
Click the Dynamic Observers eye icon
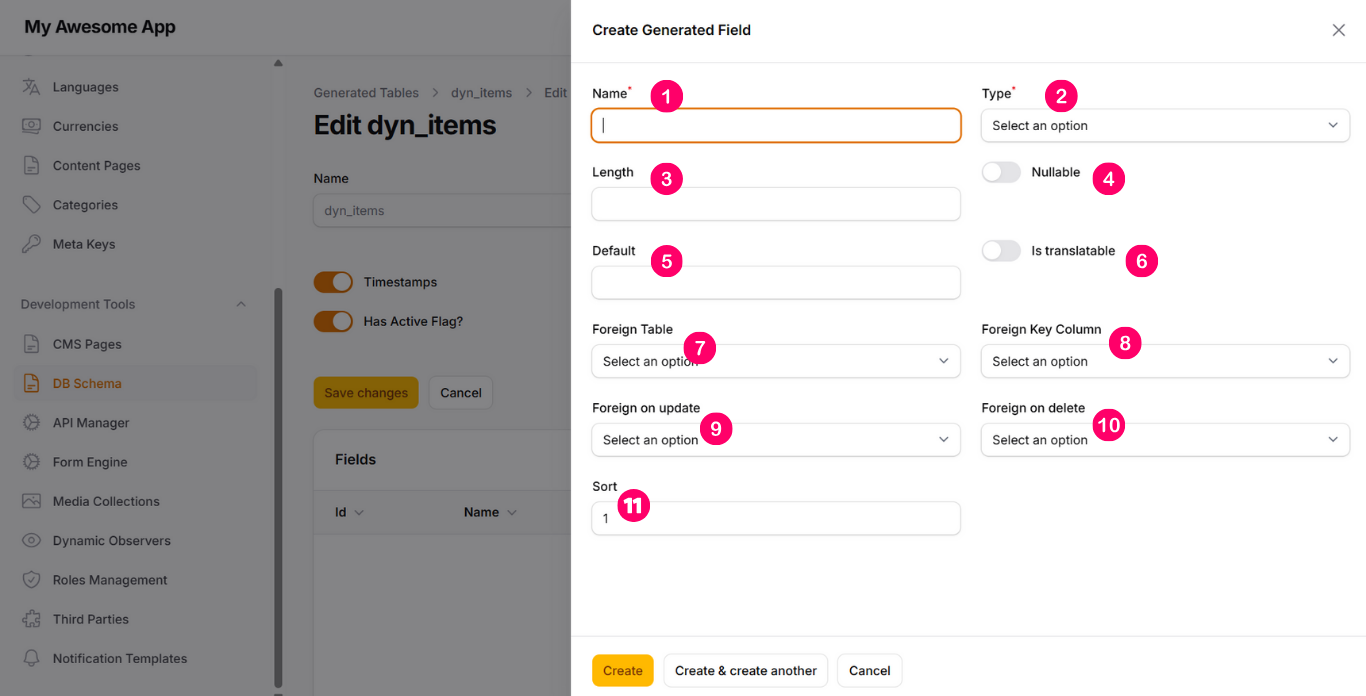31,541
